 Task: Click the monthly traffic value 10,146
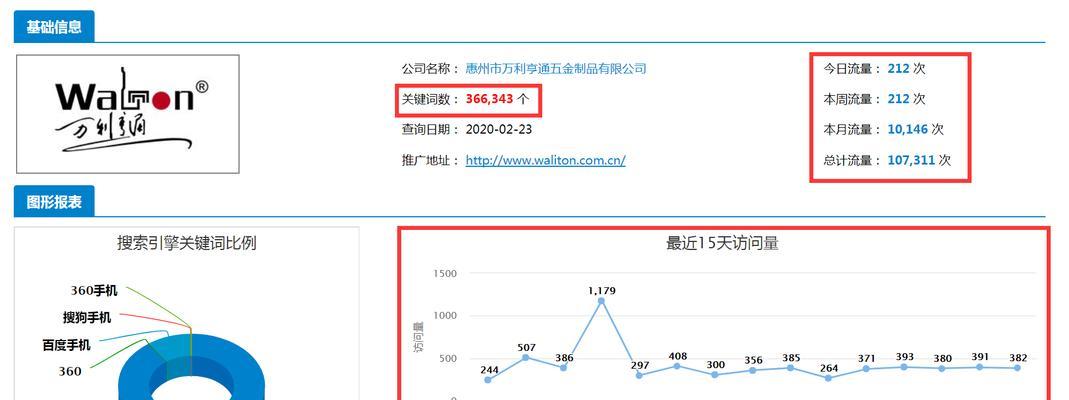pyautogui.click(x=908, y=129)
